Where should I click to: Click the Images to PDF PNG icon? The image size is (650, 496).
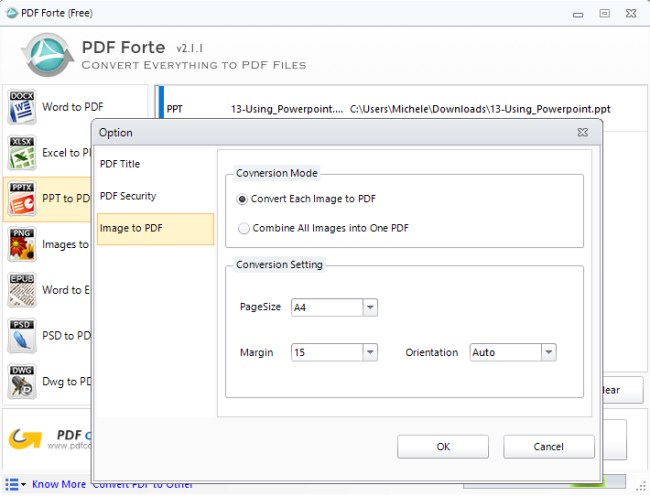pyautogui.click(x=22, y=244)
